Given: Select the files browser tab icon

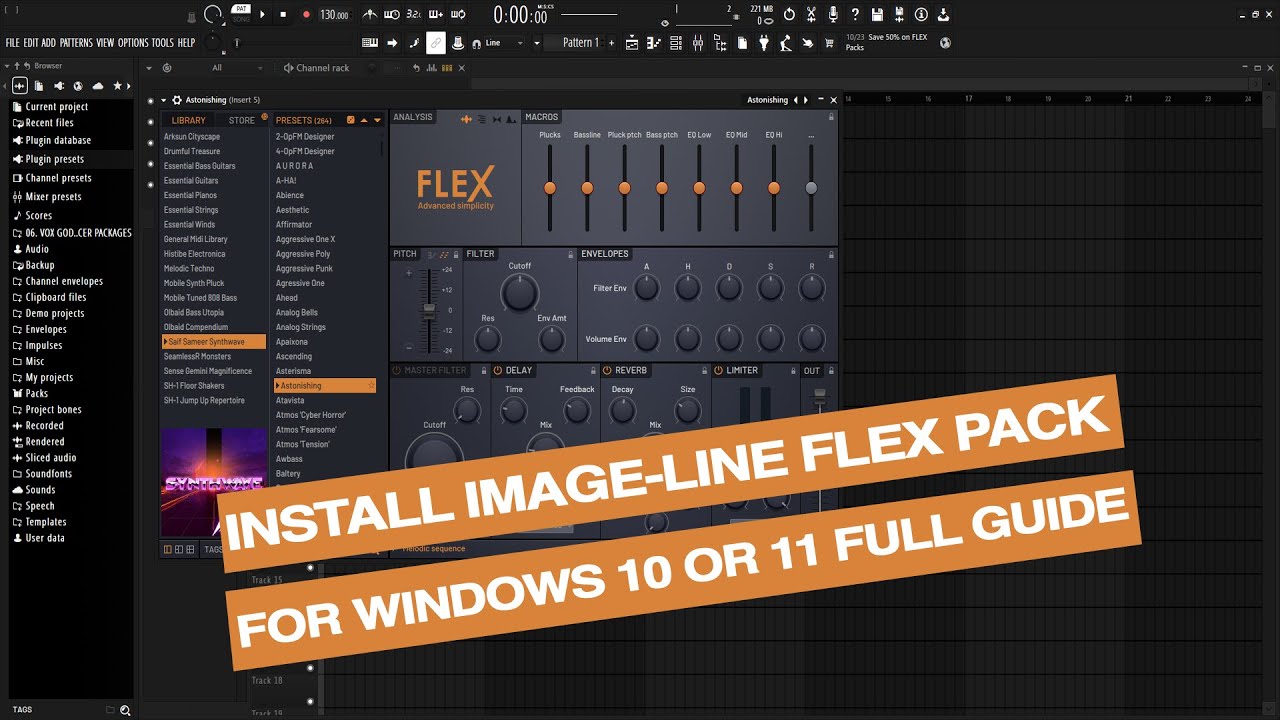Looking at the screenshot, I should click(39, 86).
